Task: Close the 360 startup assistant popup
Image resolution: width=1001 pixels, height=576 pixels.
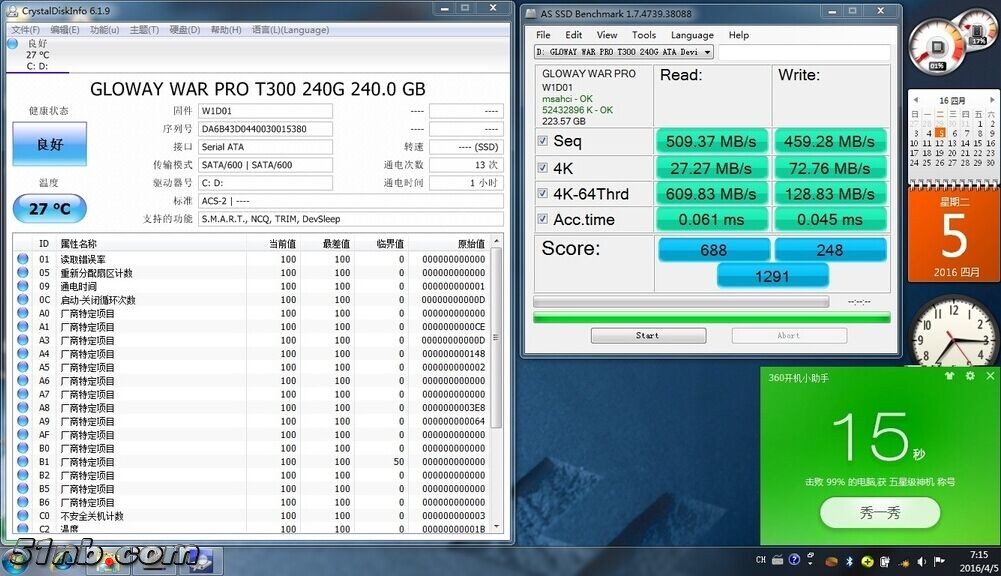Action: 990,376
